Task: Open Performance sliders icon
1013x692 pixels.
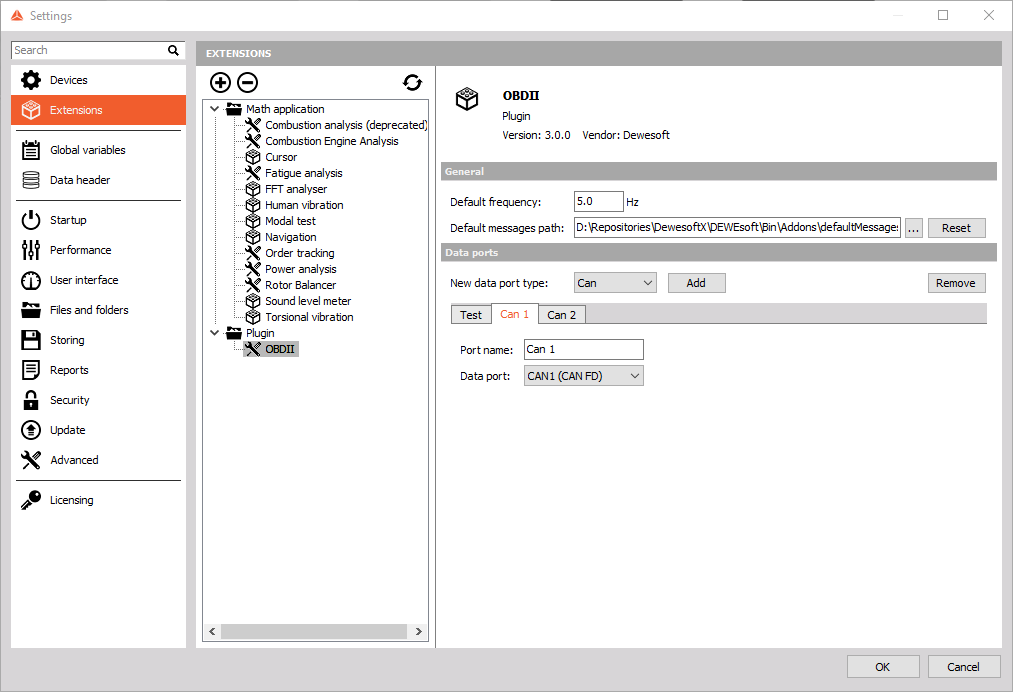Action: [30, 250]
